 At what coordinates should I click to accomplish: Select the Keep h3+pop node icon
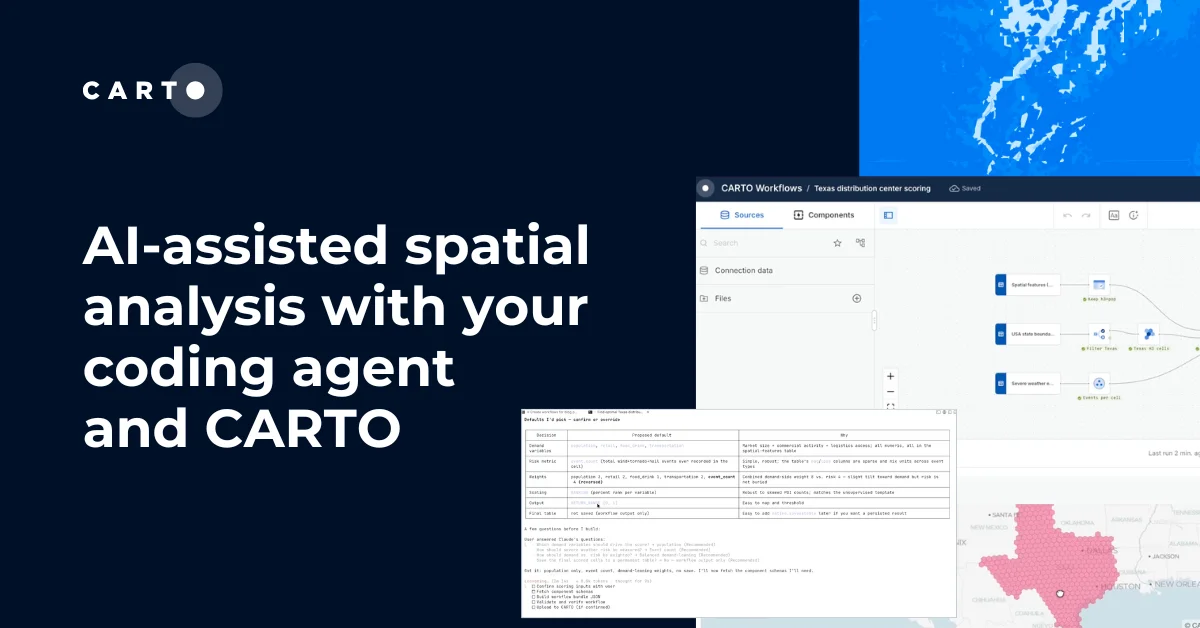[x=1100, y=285]
